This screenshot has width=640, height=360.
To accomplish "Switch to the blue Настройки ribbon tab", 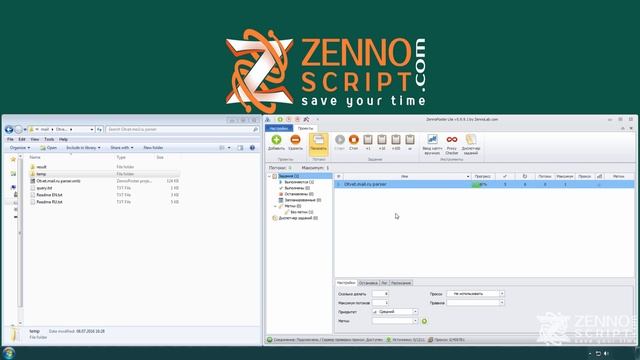I will coord(279,128).
